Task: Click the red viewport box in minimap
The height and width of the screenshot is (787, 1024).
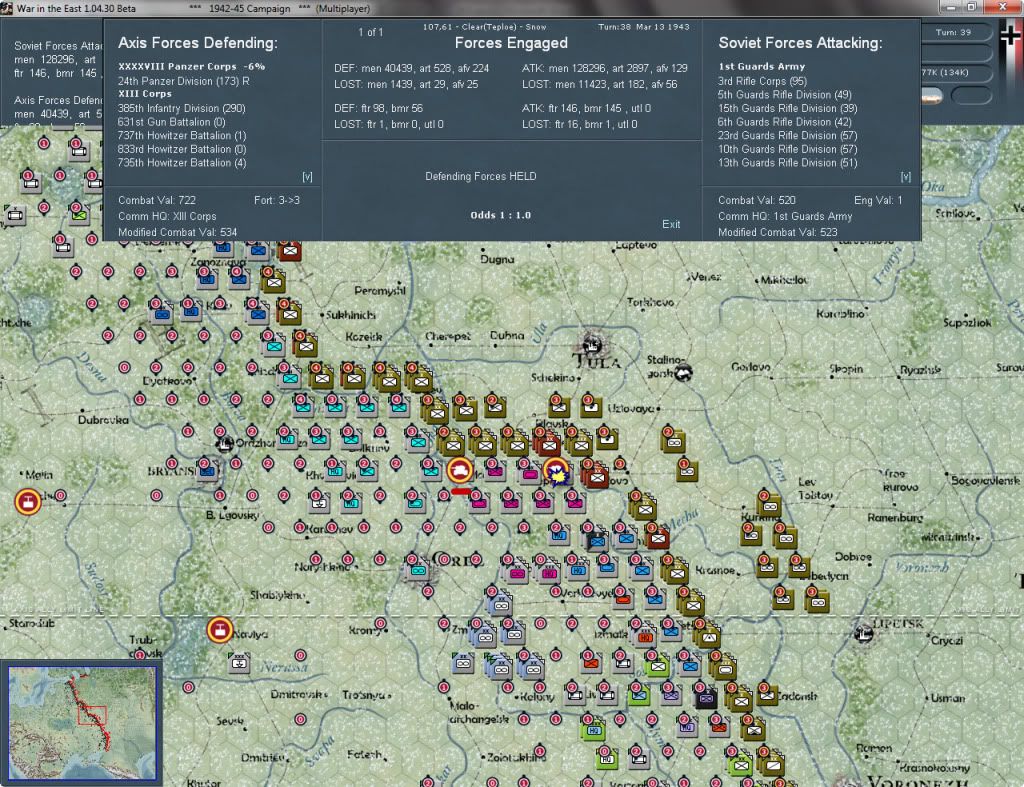Action: pyautogui.click(x=91, y=715)
